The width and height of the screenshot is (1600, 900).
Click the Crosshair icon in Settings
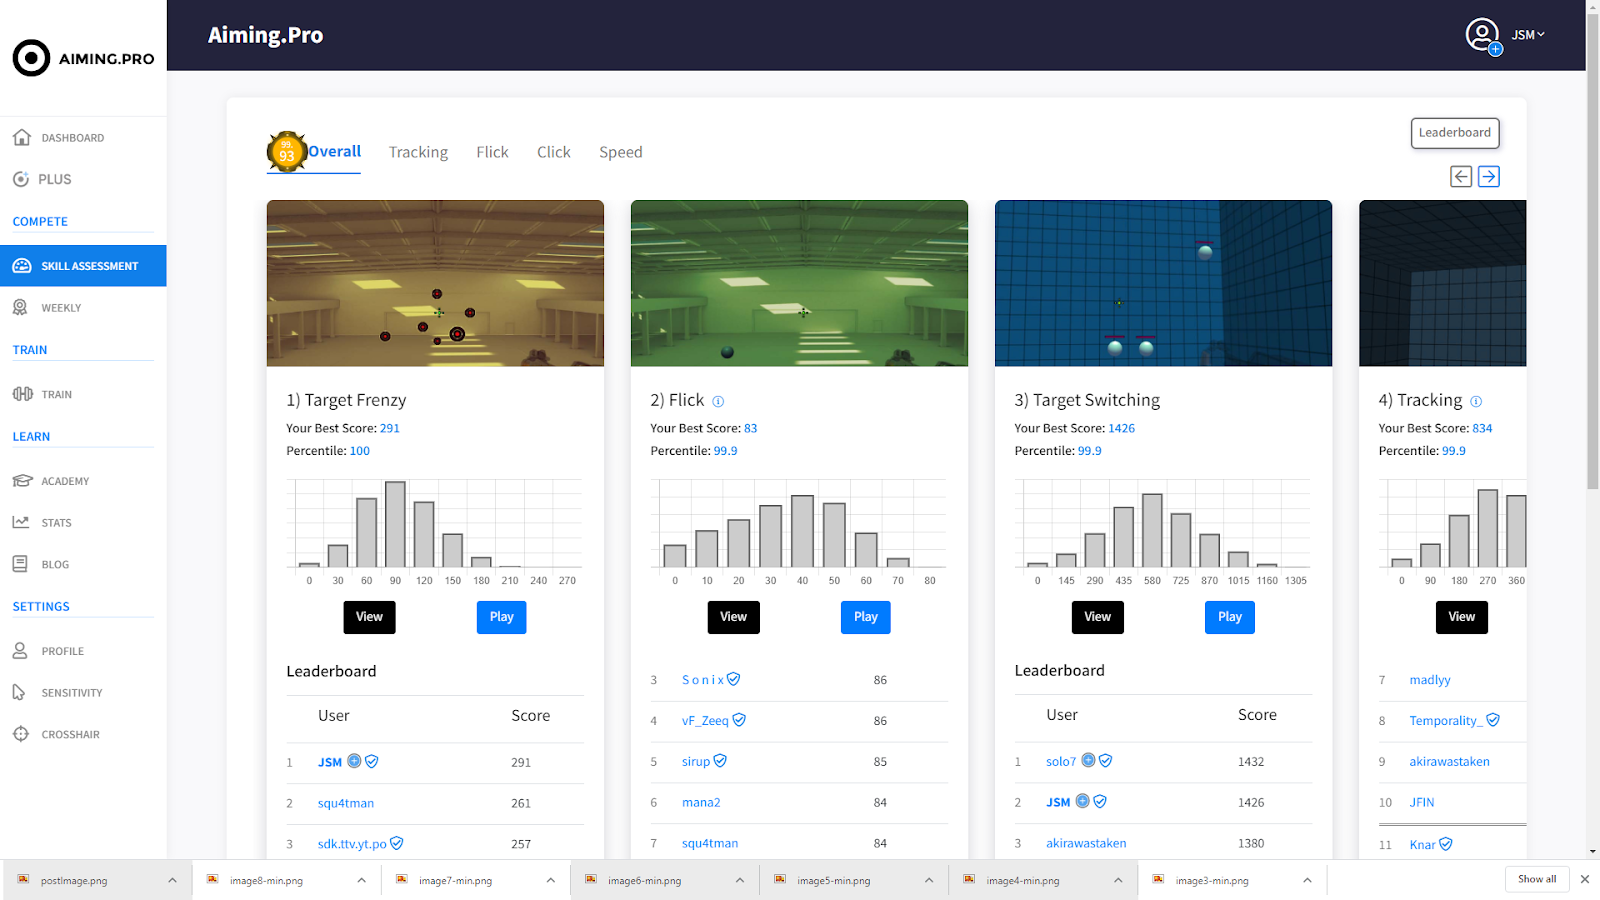[21, 734]
